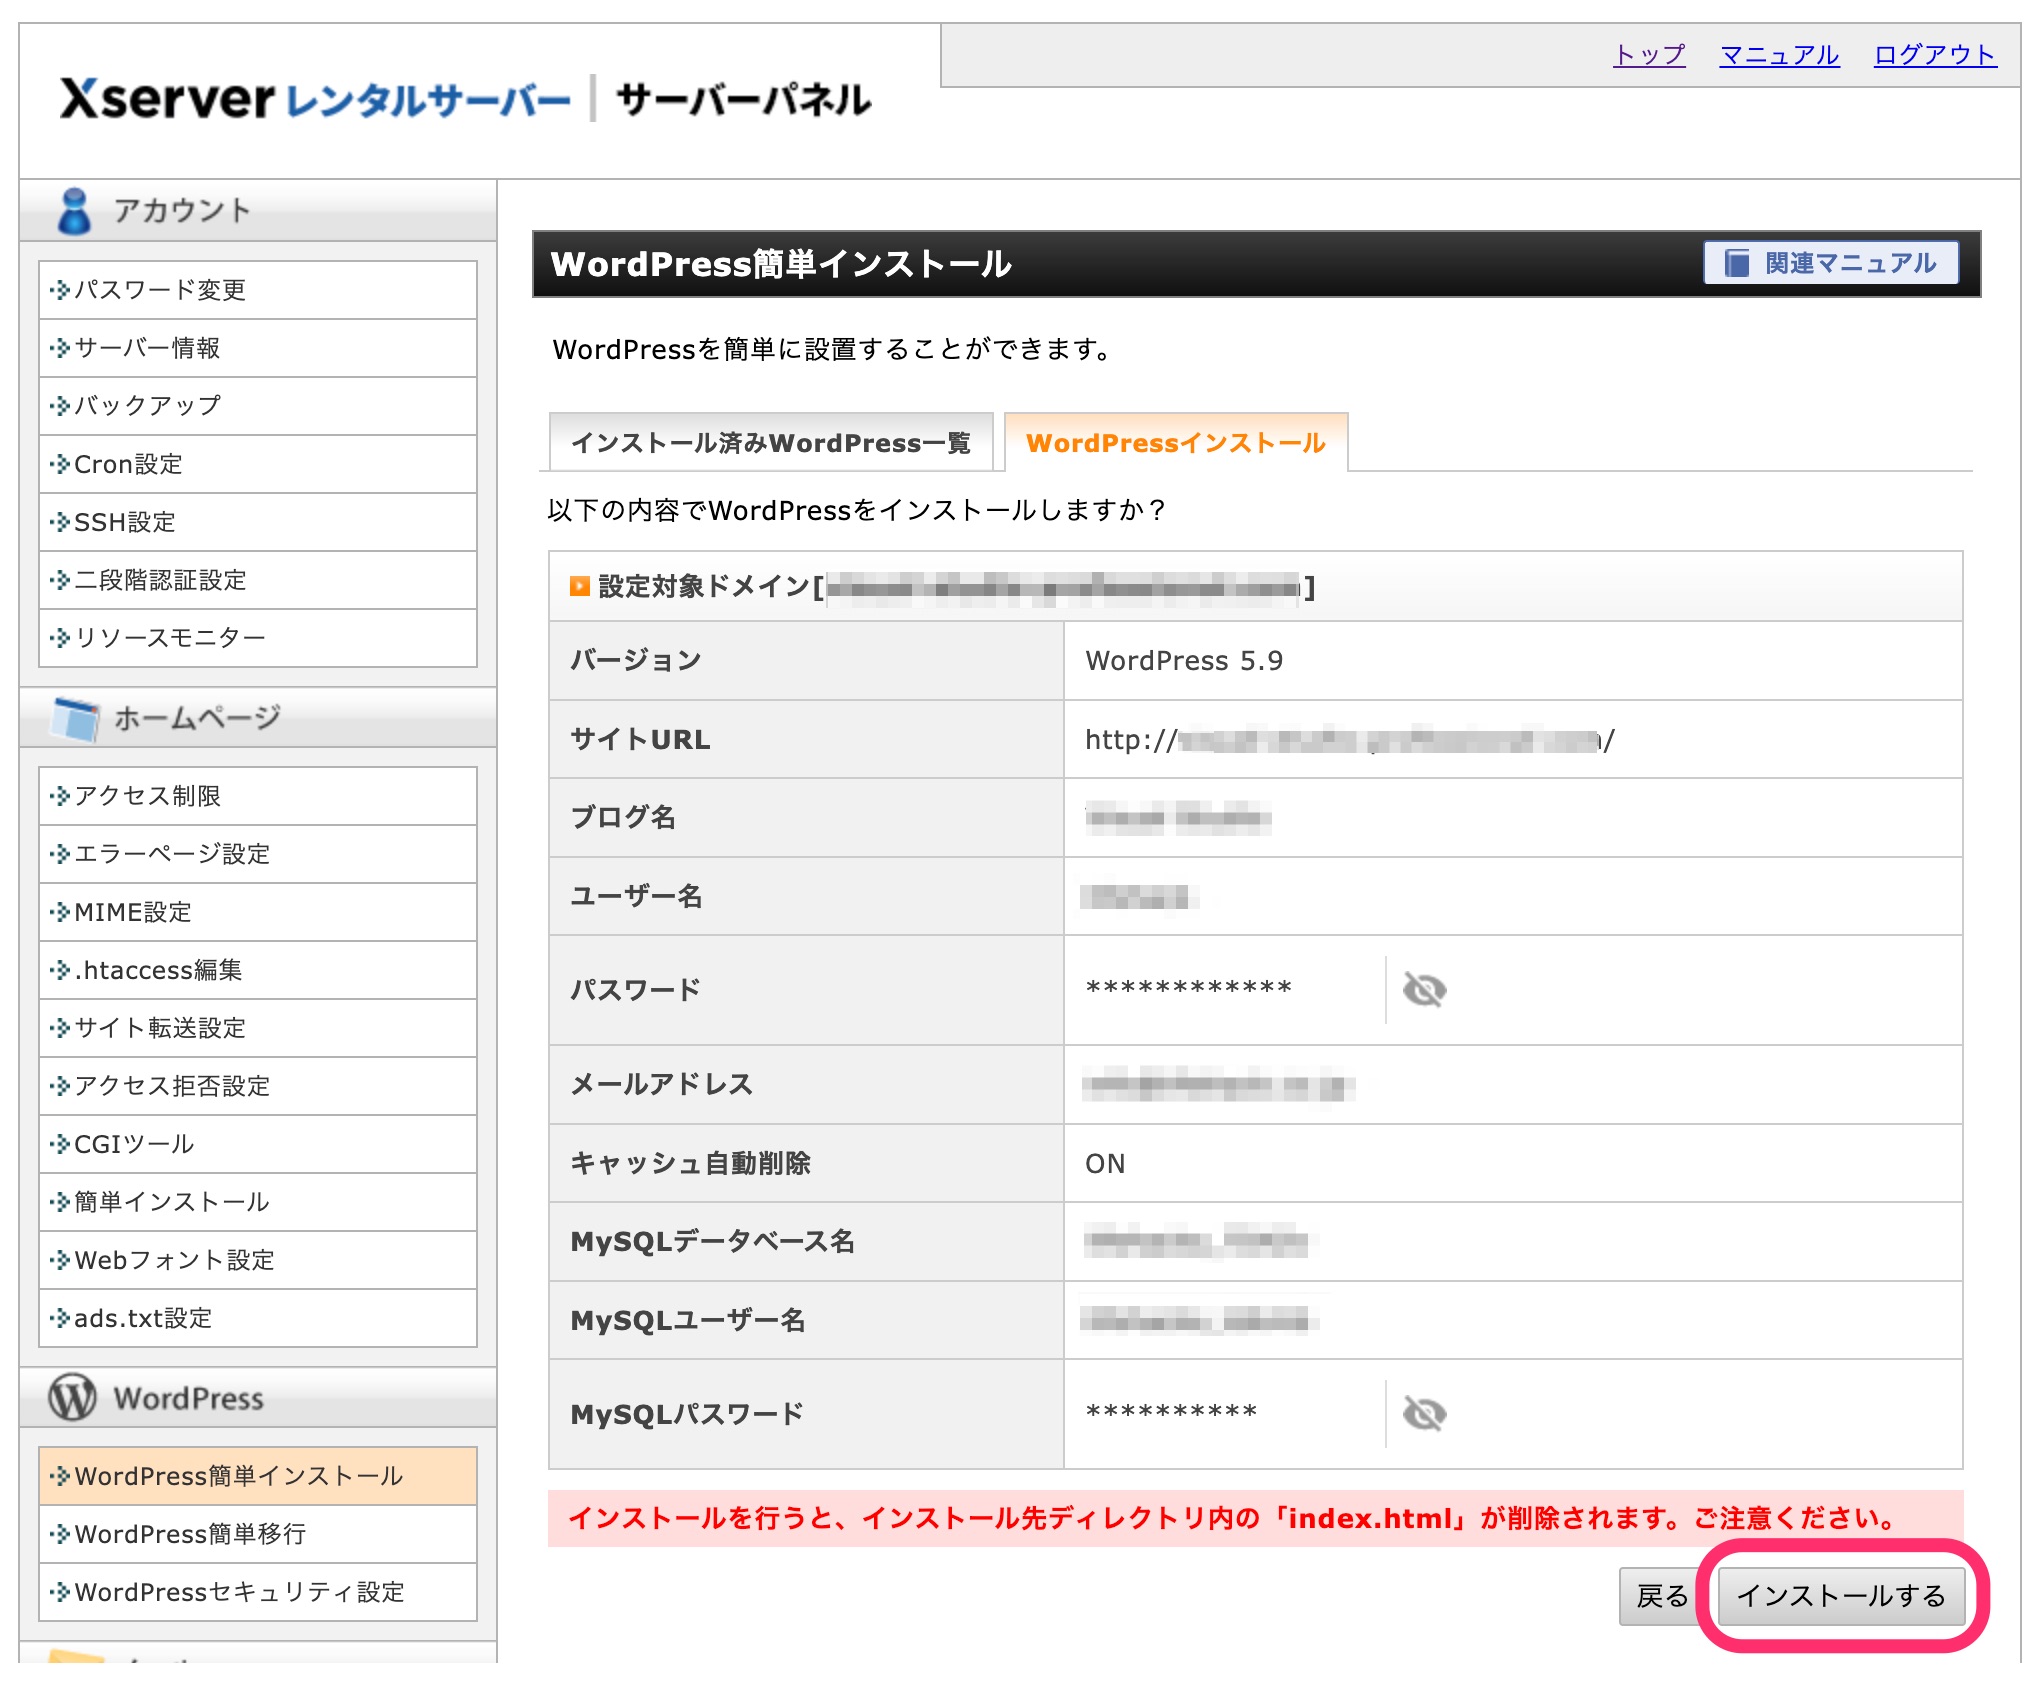Open リソースモニター in the sidebar
The image size is (2040, 1704).
click(258, 638)
